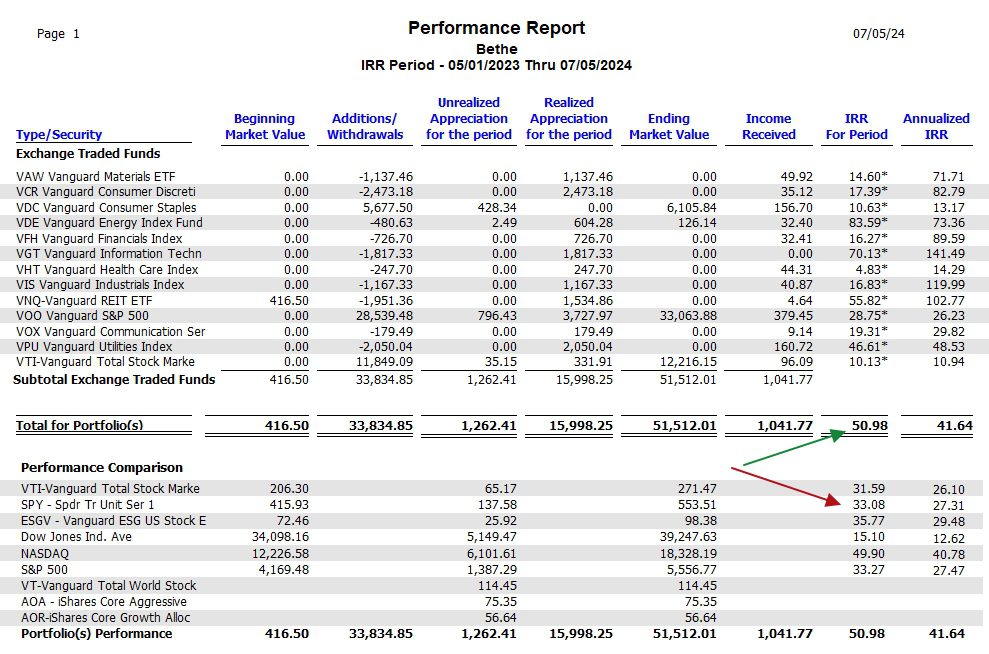Click the Ending Market Value column header
989x654 pixels.
pyautogui.click(x=669, y=126)
